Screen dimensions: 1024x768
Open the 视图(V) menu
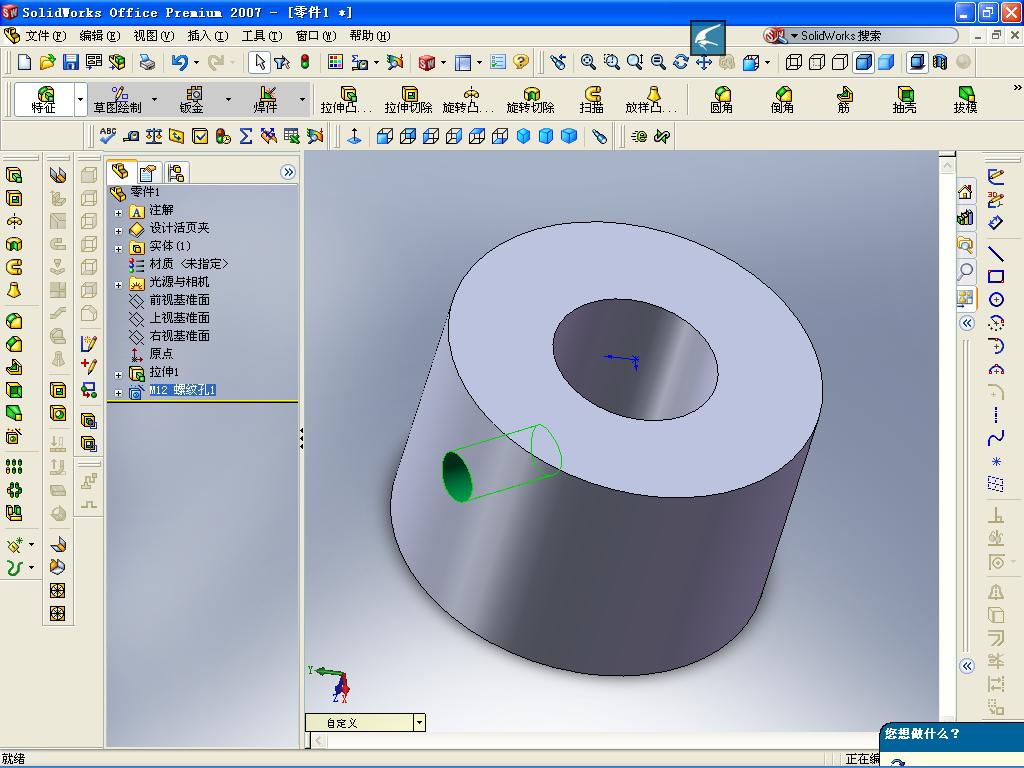(154, 35)
